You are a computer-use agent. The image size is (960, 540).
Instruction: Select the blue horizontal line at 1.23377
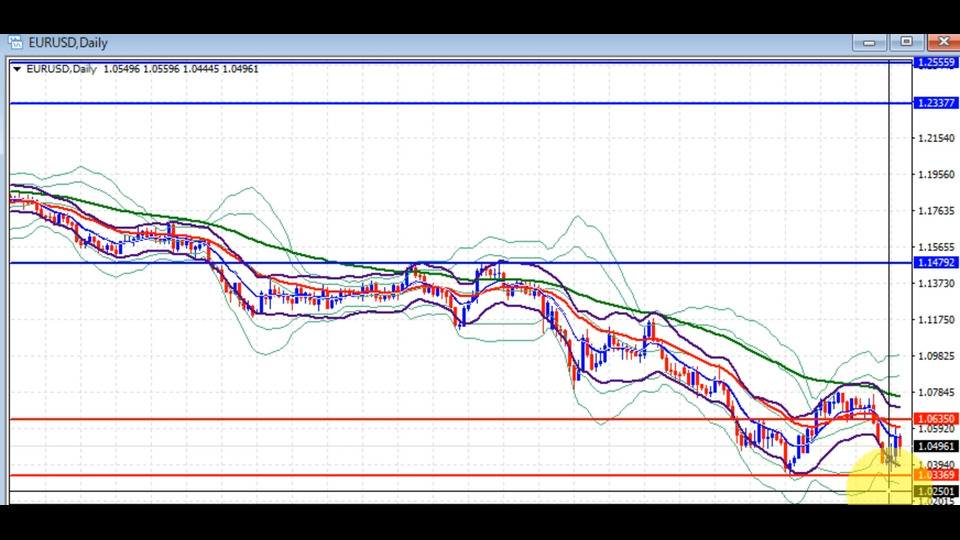tap(460, 103)
